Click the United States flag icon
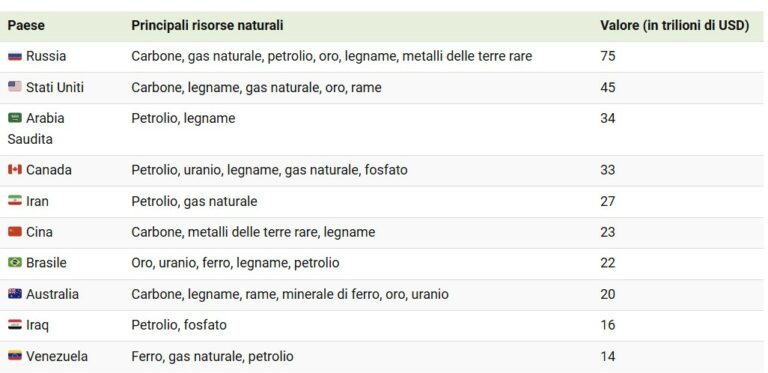This screenshot has width=768, height=373. pyautogui.click(x=15, y=87)
